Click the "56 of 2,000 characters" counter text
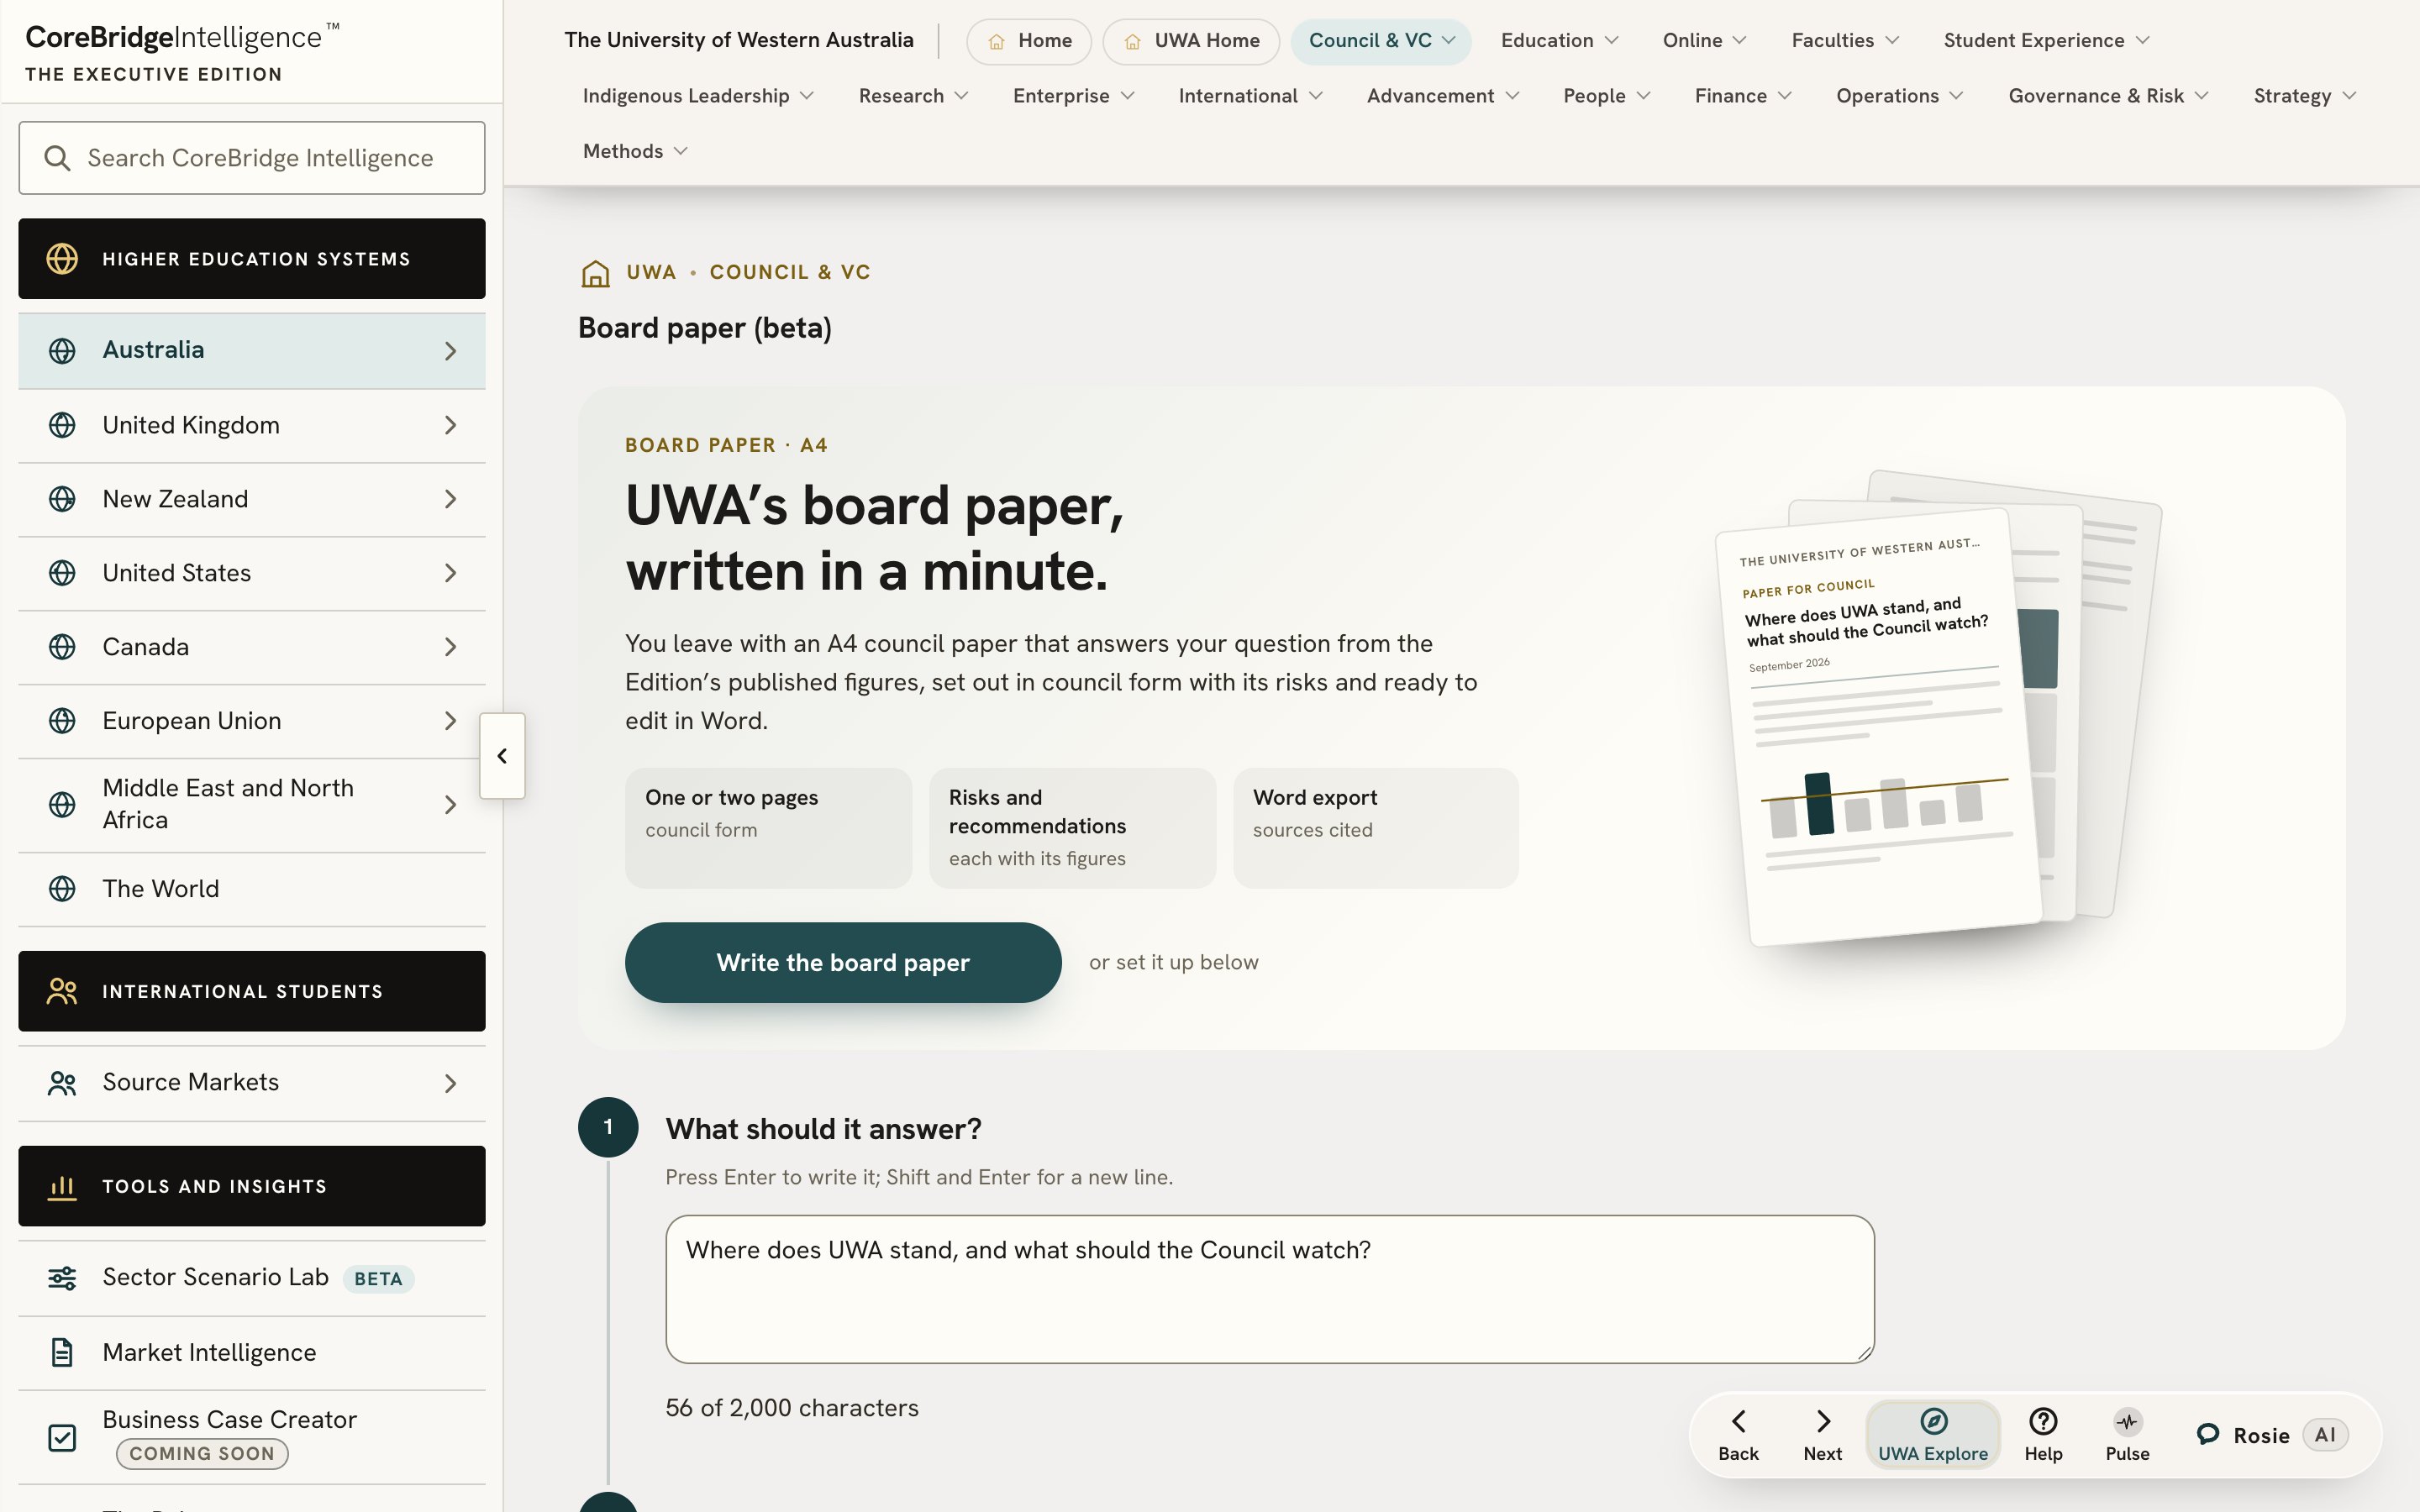2420x1512 pixels. pyautogui.click(x=792, y=1408)
